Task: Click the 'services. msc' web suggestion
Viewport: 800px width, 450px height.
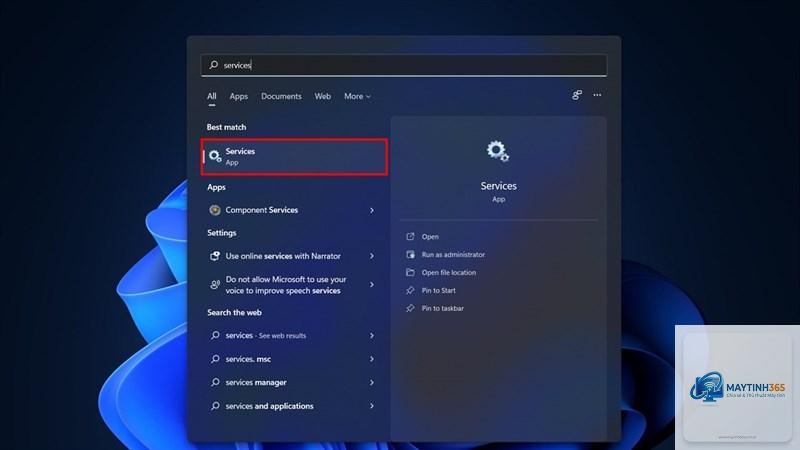Action: click(292, 359)
